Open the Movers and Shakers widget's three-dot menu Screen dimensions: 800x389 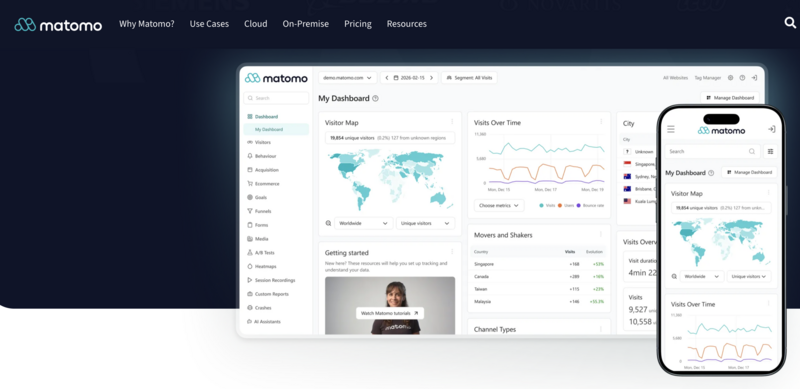pyautogui.click(x=601, y=234)
